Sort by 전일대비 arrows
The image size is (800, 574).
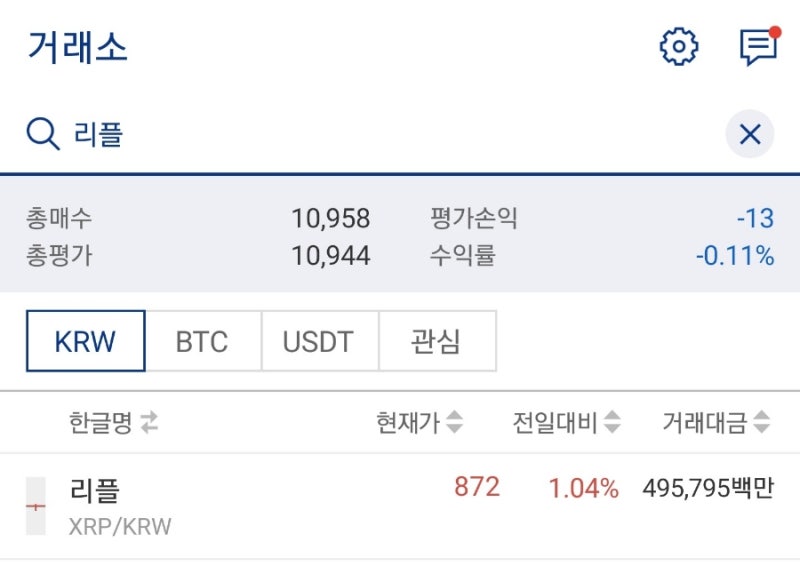[612, 422]
